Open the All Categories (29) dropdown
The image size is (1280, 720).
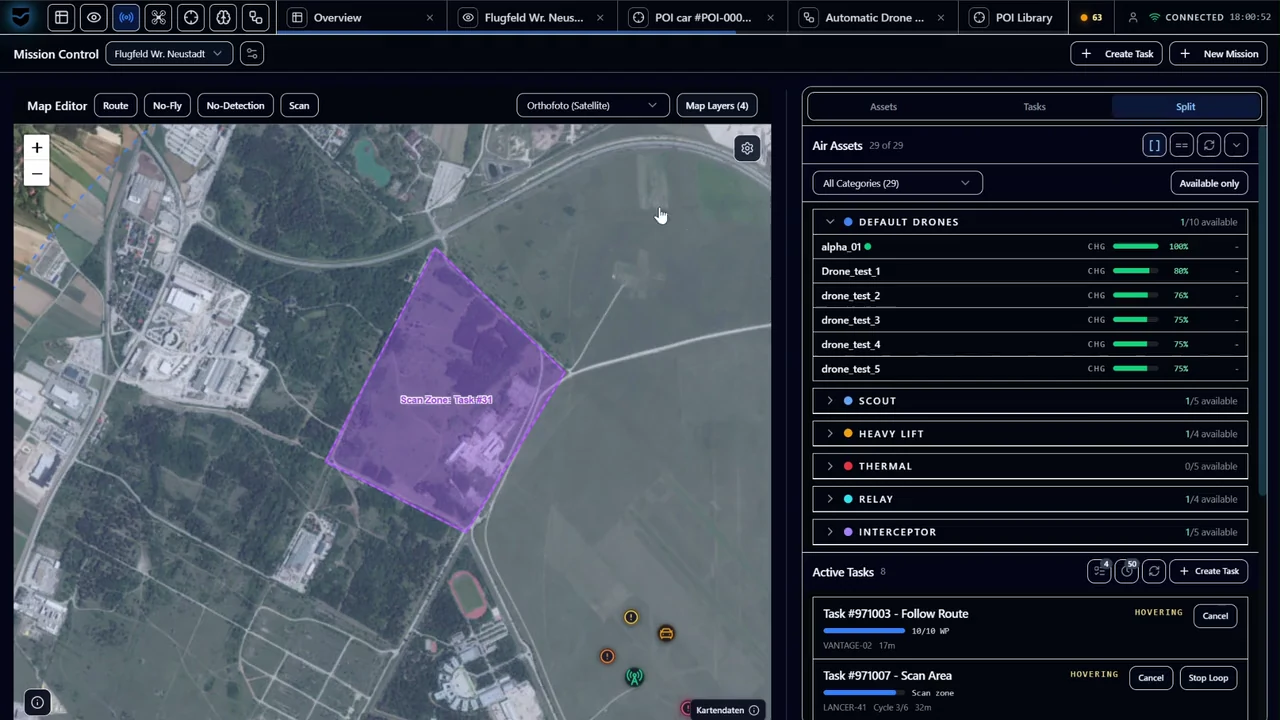pyautogui.click(x=897, y=183)
